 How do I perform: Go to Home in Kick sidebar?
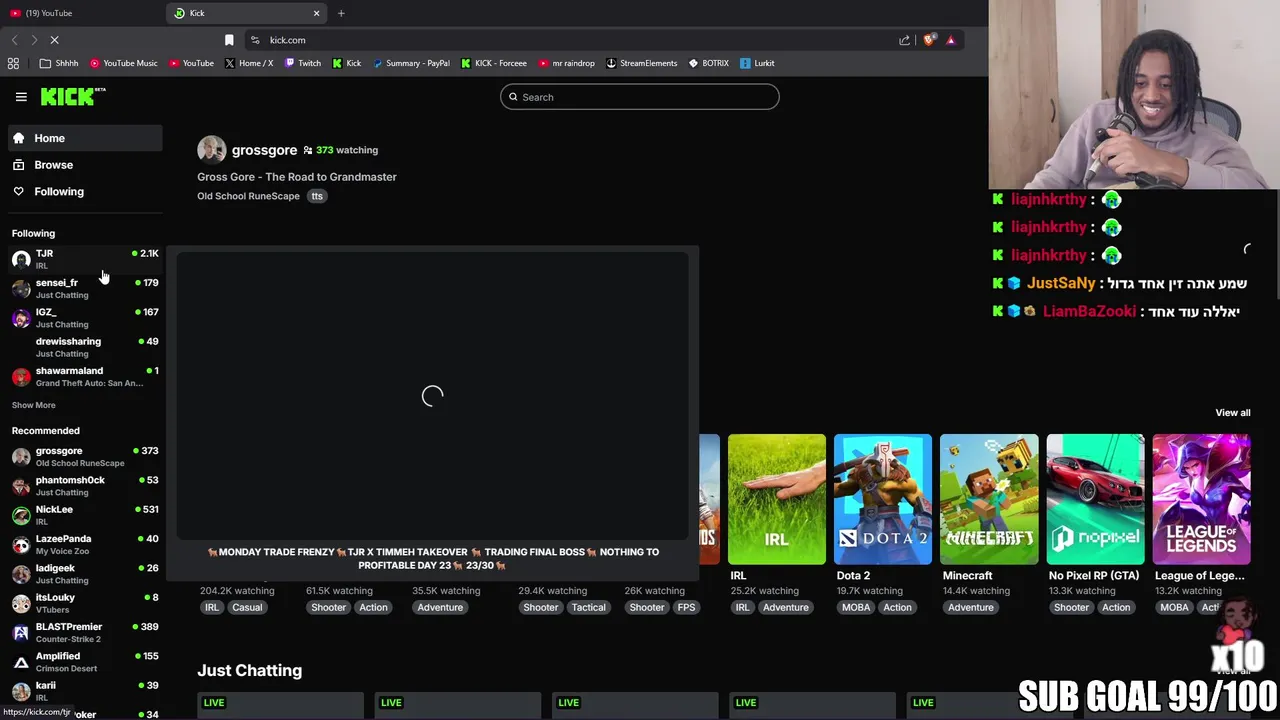point(84,138)
